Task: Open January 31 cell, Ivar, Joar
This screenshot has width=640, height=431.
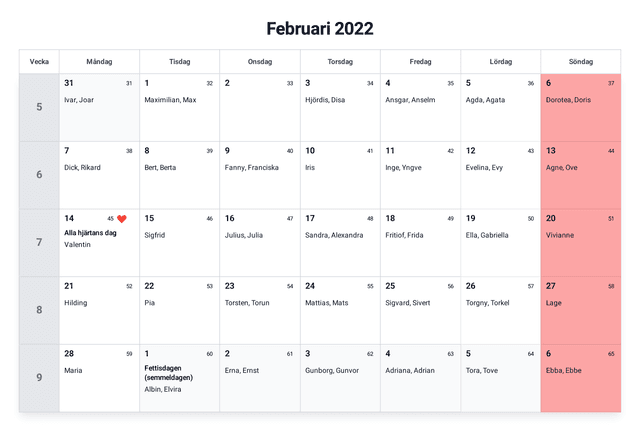Action: [99, 107]
